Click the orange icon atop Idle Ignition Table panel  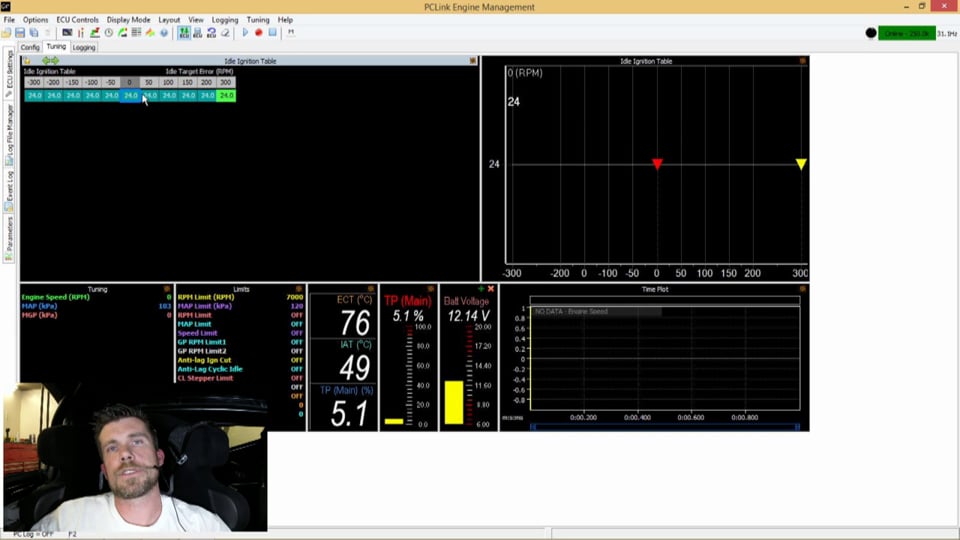coord(473,61)
